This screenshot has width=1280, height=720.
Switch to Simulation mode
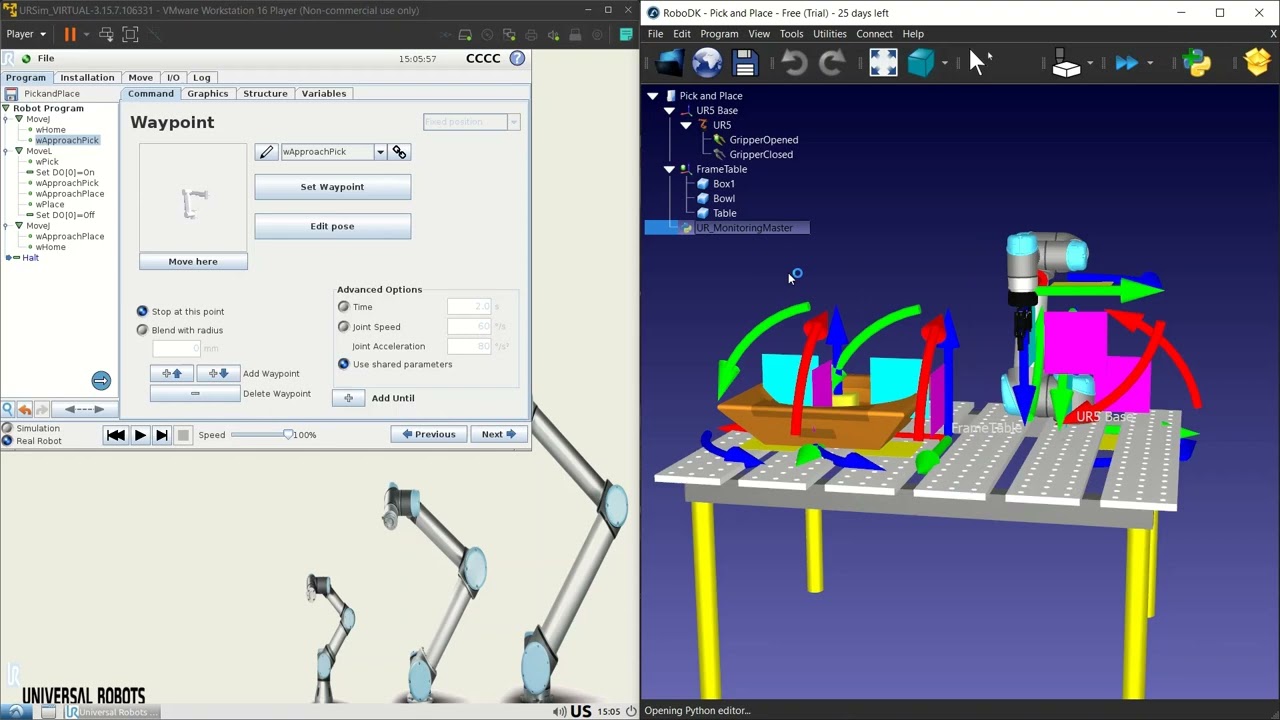click(x=7, y=428)
